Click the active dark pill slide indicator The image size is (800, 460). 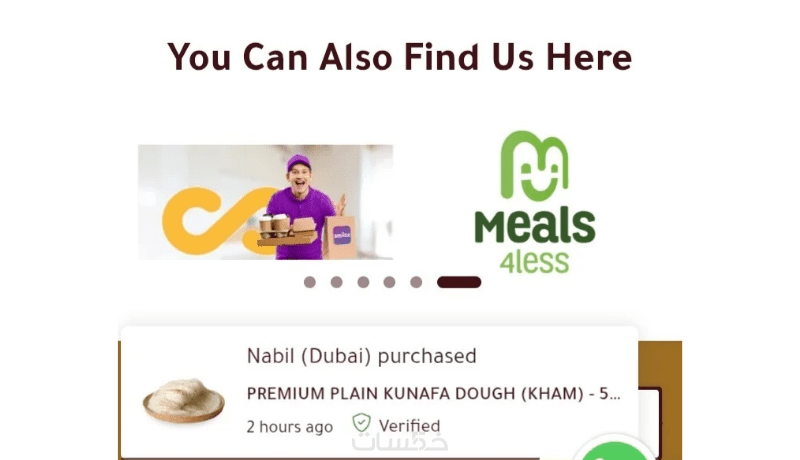pyautogui.click(x=459, y=282)
